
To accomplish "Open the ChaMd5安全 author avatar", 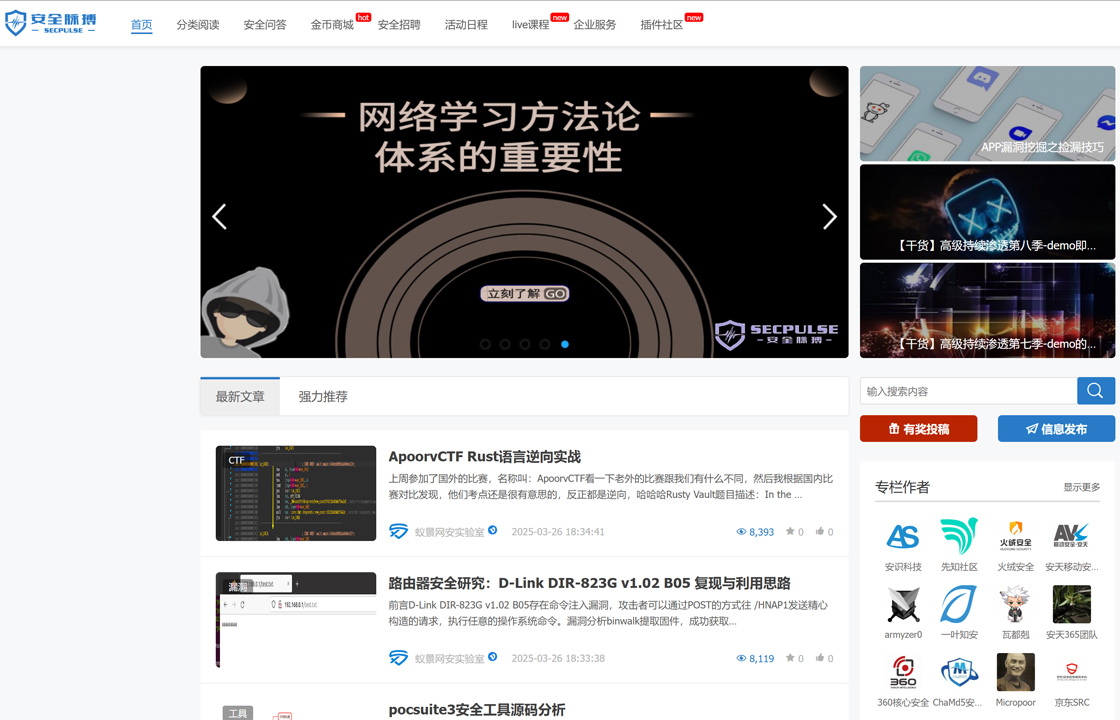I will coord(959,672).
